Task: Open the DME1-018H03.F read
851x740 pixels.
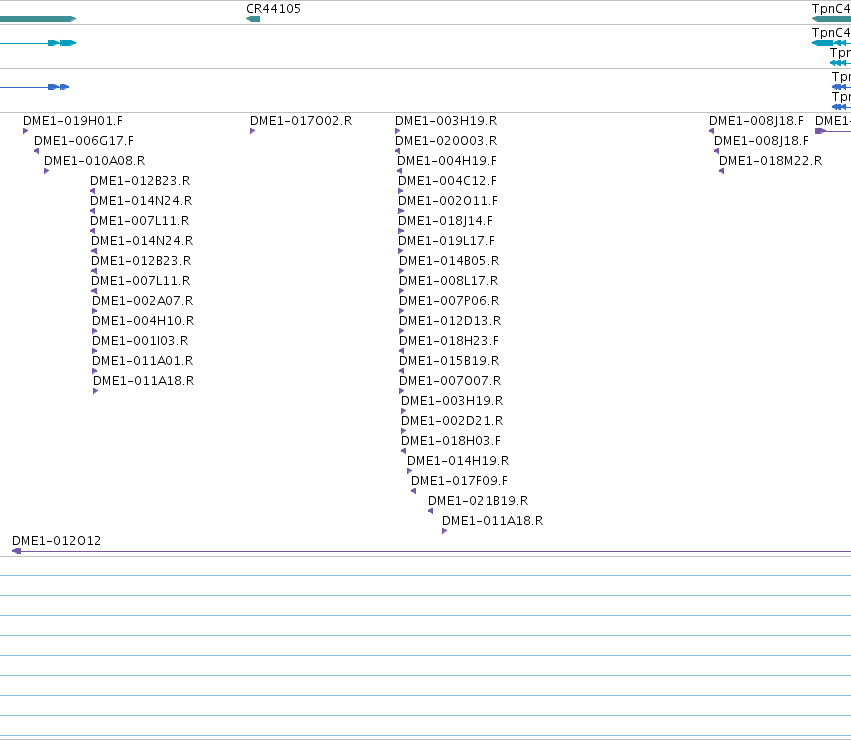Action: 450,441
